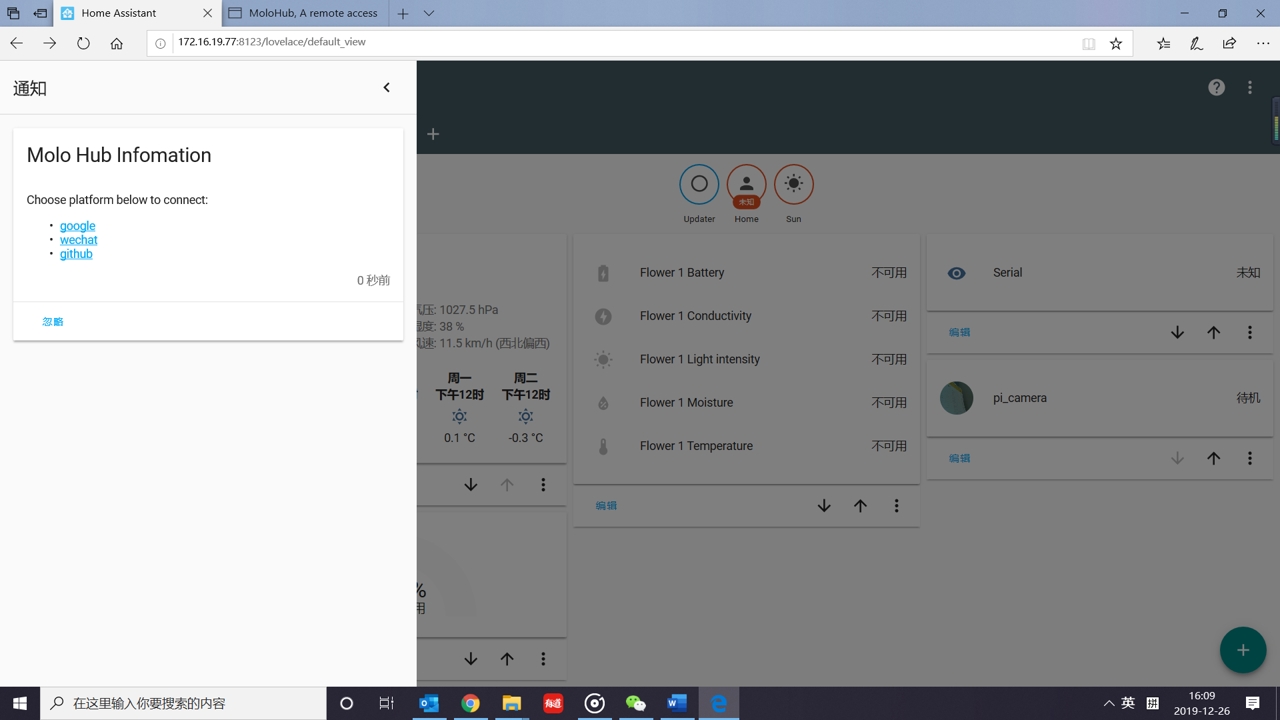
Task: Click the Sun badge icon
Action: point(793,183)
